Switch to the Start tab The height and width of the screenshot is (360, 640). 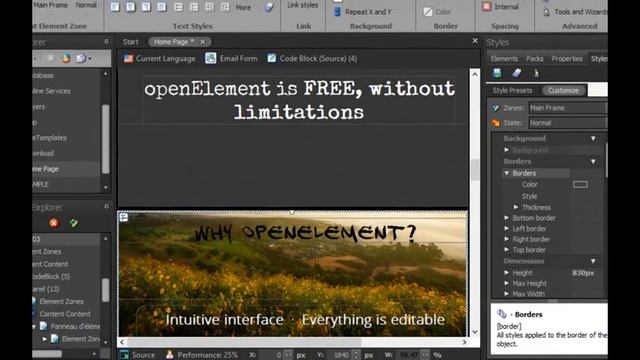[x=131, y=42]
